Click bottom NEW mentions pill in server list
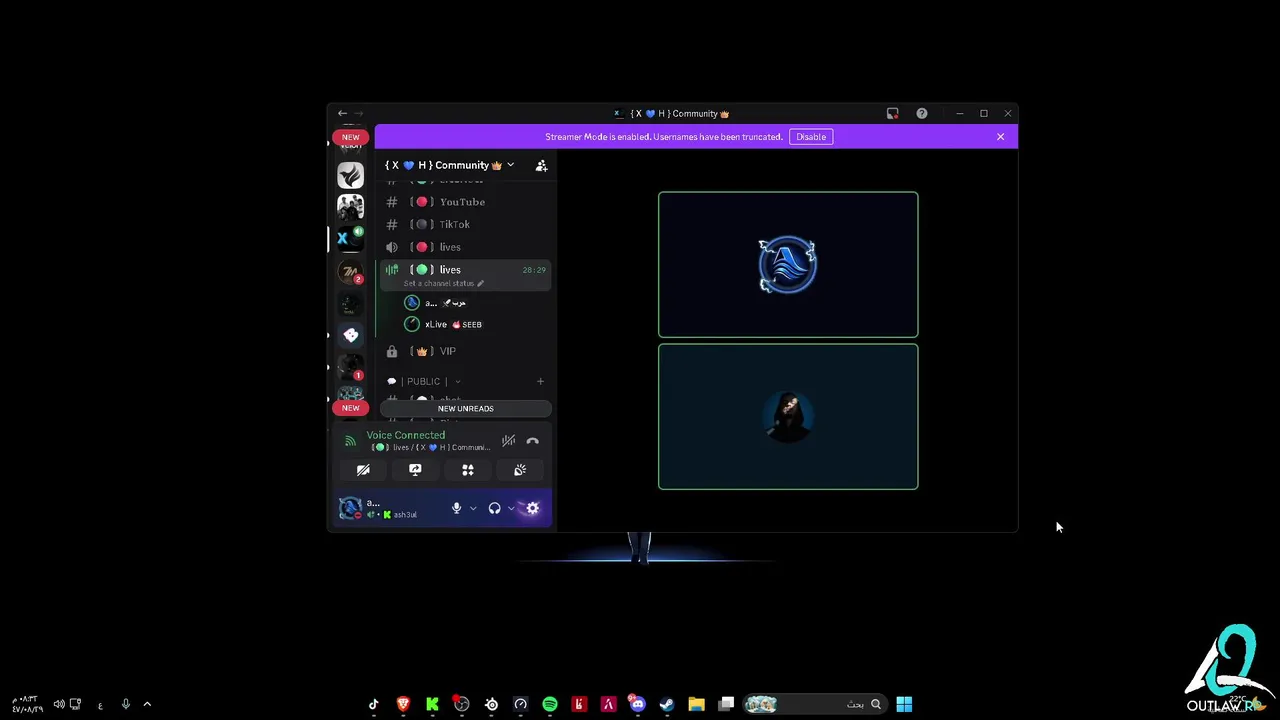1280x720 pixels. tap(351, 408)
